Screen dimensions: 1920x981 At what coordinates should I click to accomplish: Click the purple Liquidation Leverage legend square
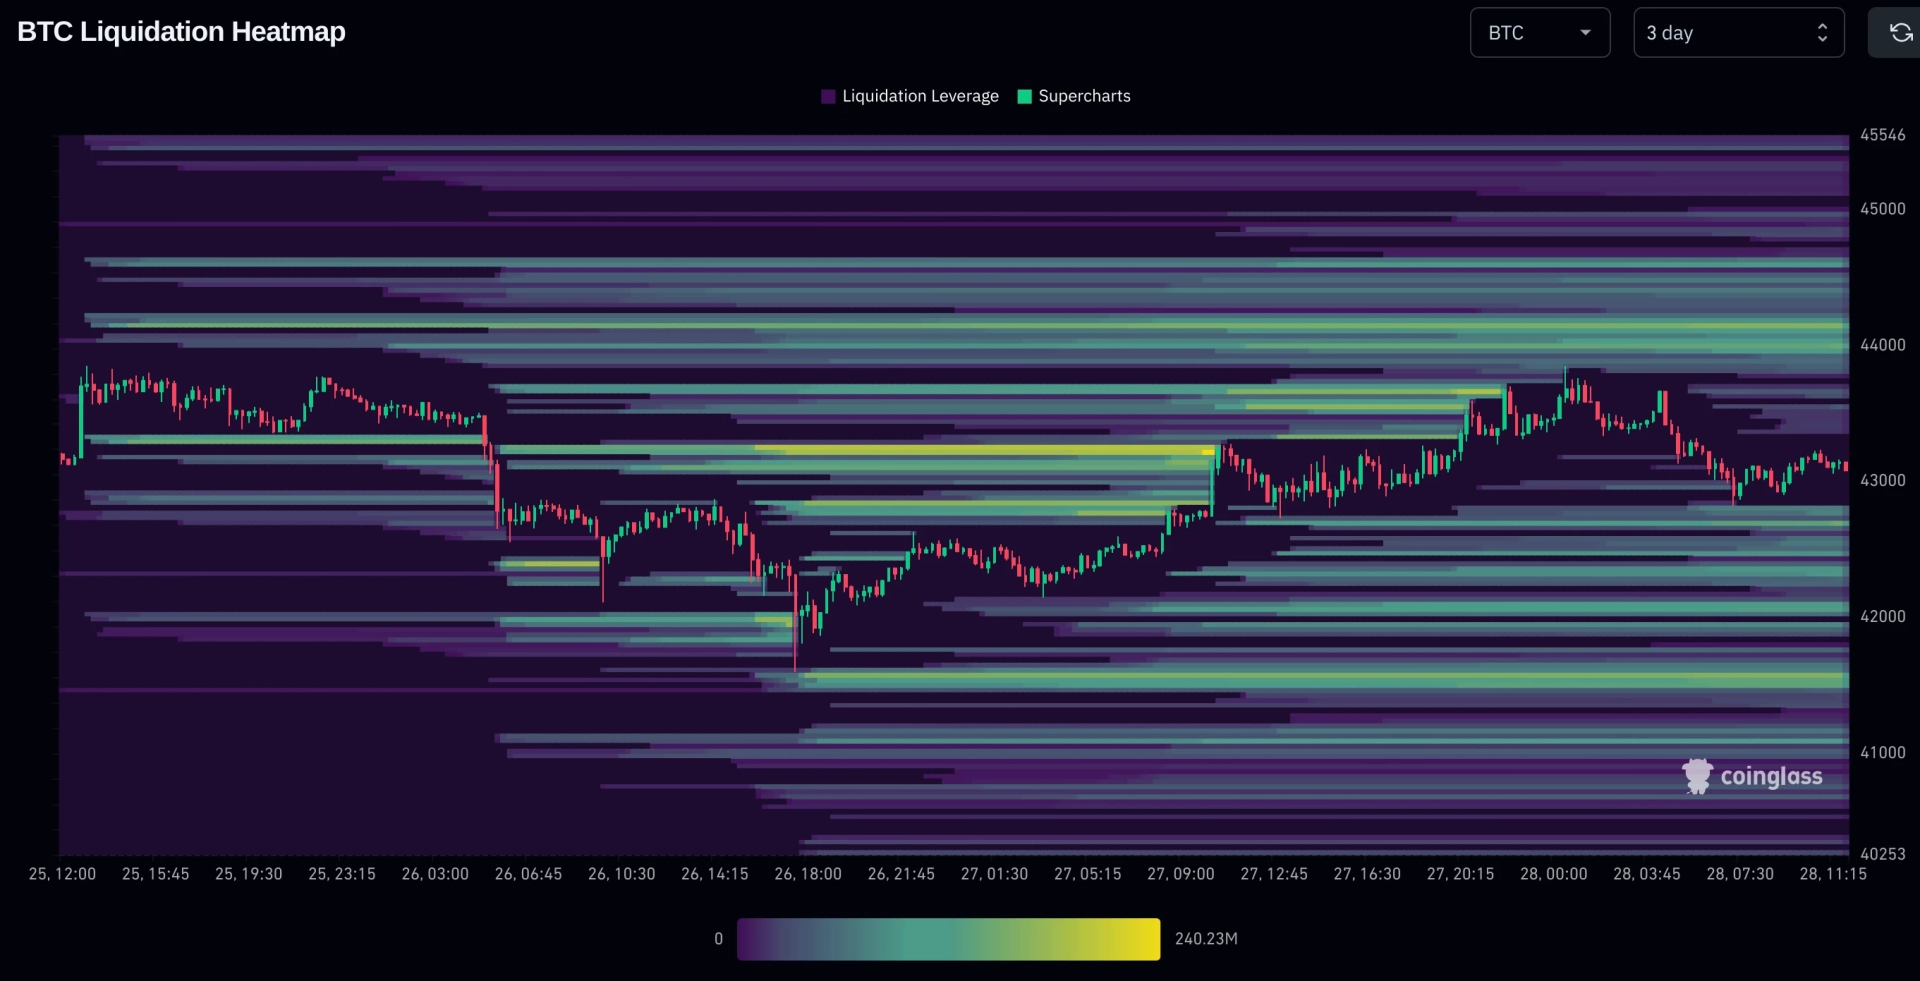point(828,96)
